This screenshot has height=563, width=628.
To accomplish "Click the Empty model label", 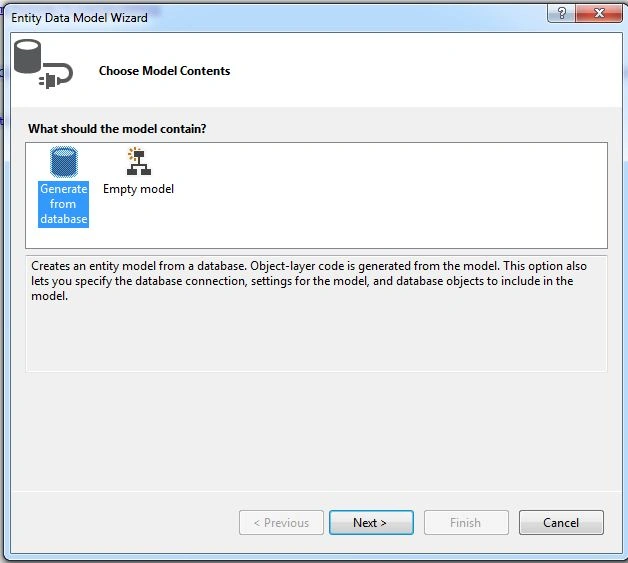I will pos(139,189).
